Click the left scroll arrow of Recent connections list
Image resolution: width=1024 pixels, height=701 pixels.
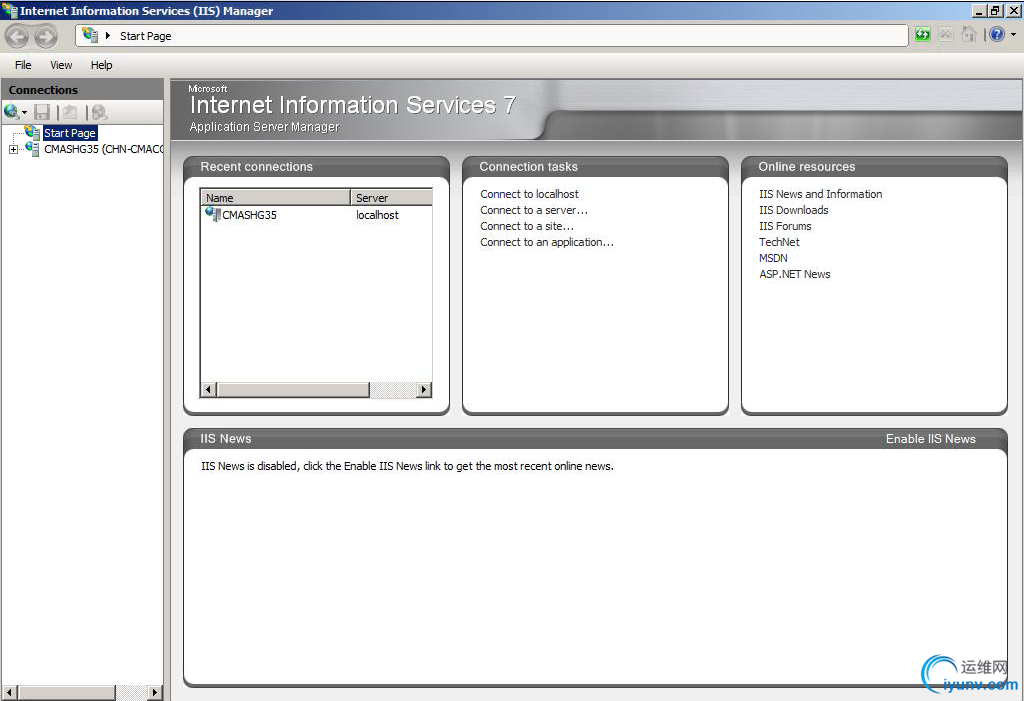click(x=208, y=390)
